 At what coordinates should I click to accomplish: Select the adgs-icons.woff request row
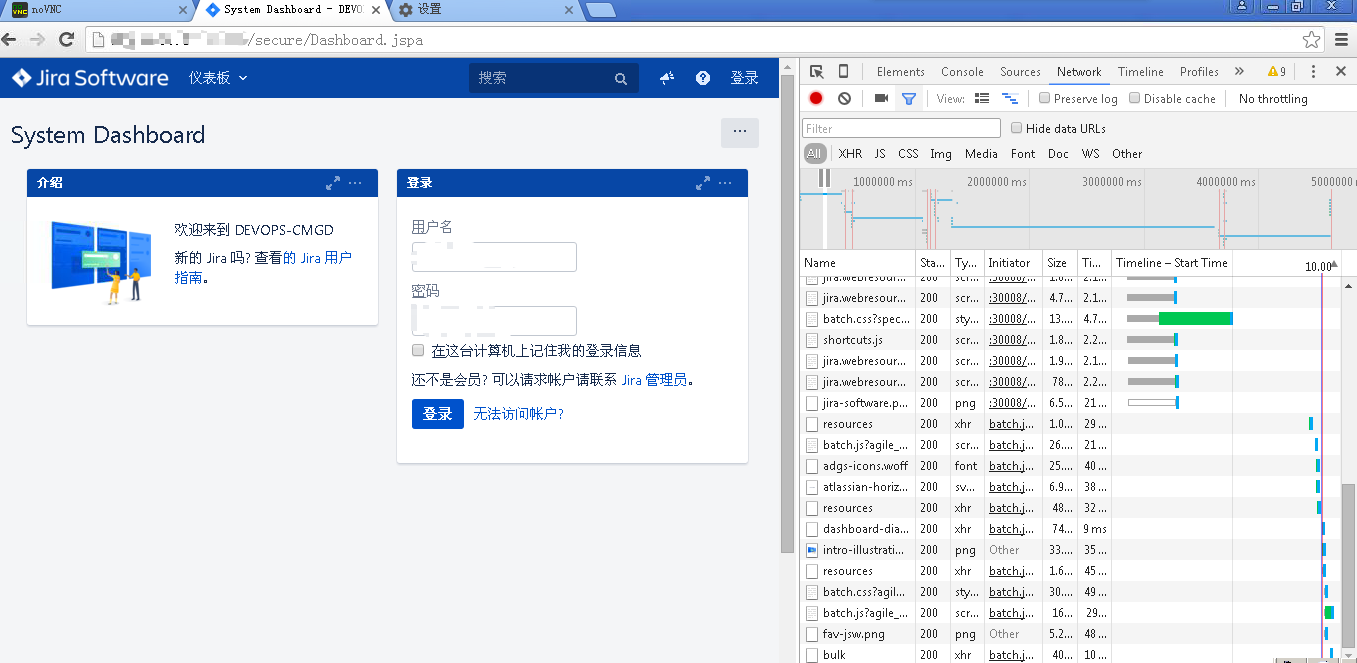point(1070,466)
